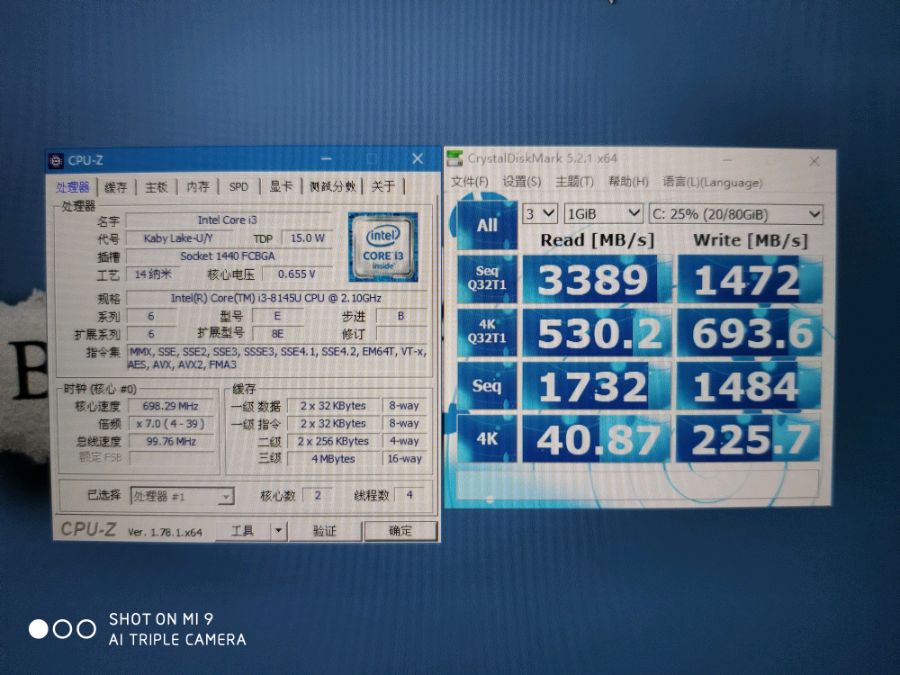
Task: Click the All button in CrystalDiskMark
Action: point(487,225)
